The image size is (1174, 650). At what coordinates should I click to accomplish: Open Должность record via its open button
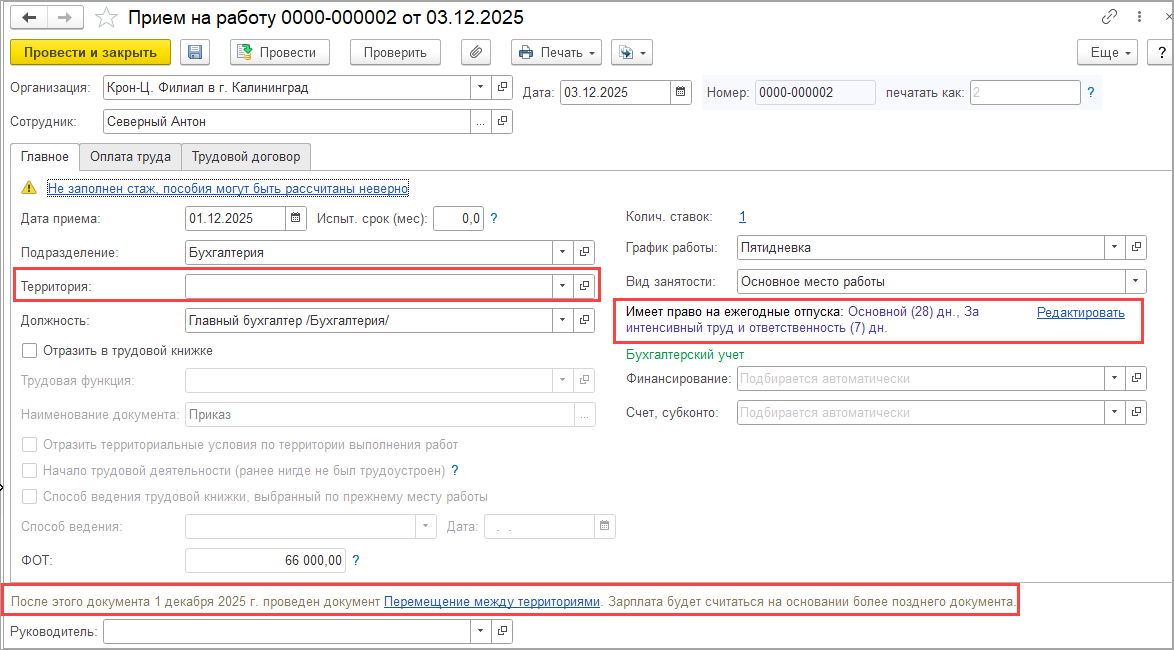coord(585,320)
